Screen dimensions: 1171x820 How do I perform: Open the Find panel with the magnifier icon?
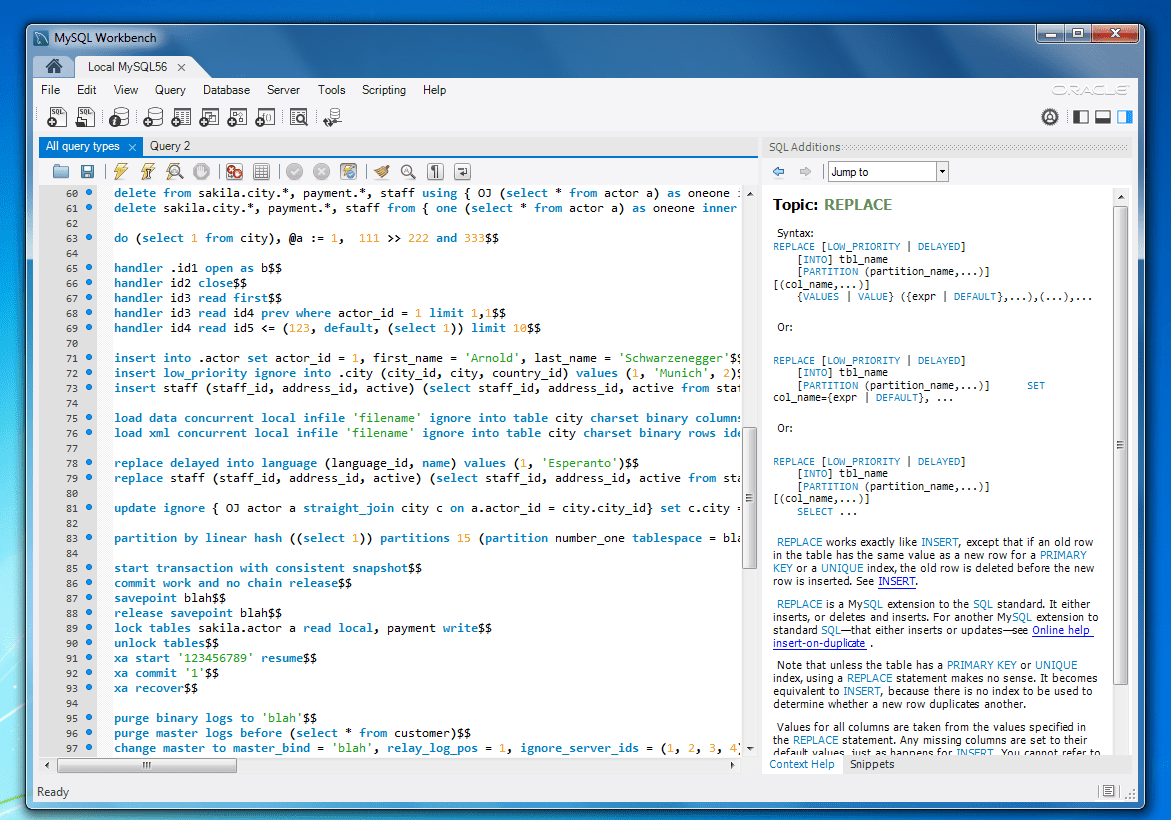[x=408, y=171]
